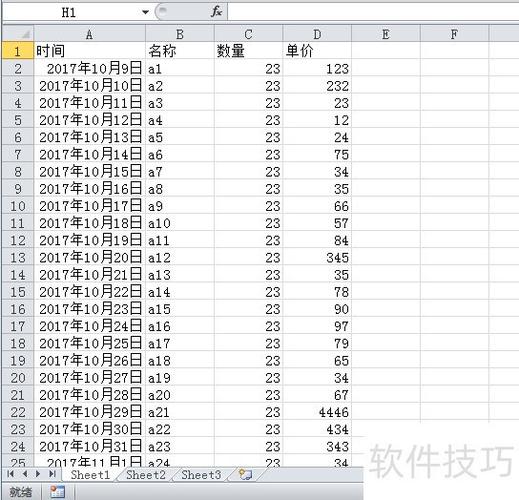Click the price cell 434
Viewport: 519px width, 500px height.
317,429
